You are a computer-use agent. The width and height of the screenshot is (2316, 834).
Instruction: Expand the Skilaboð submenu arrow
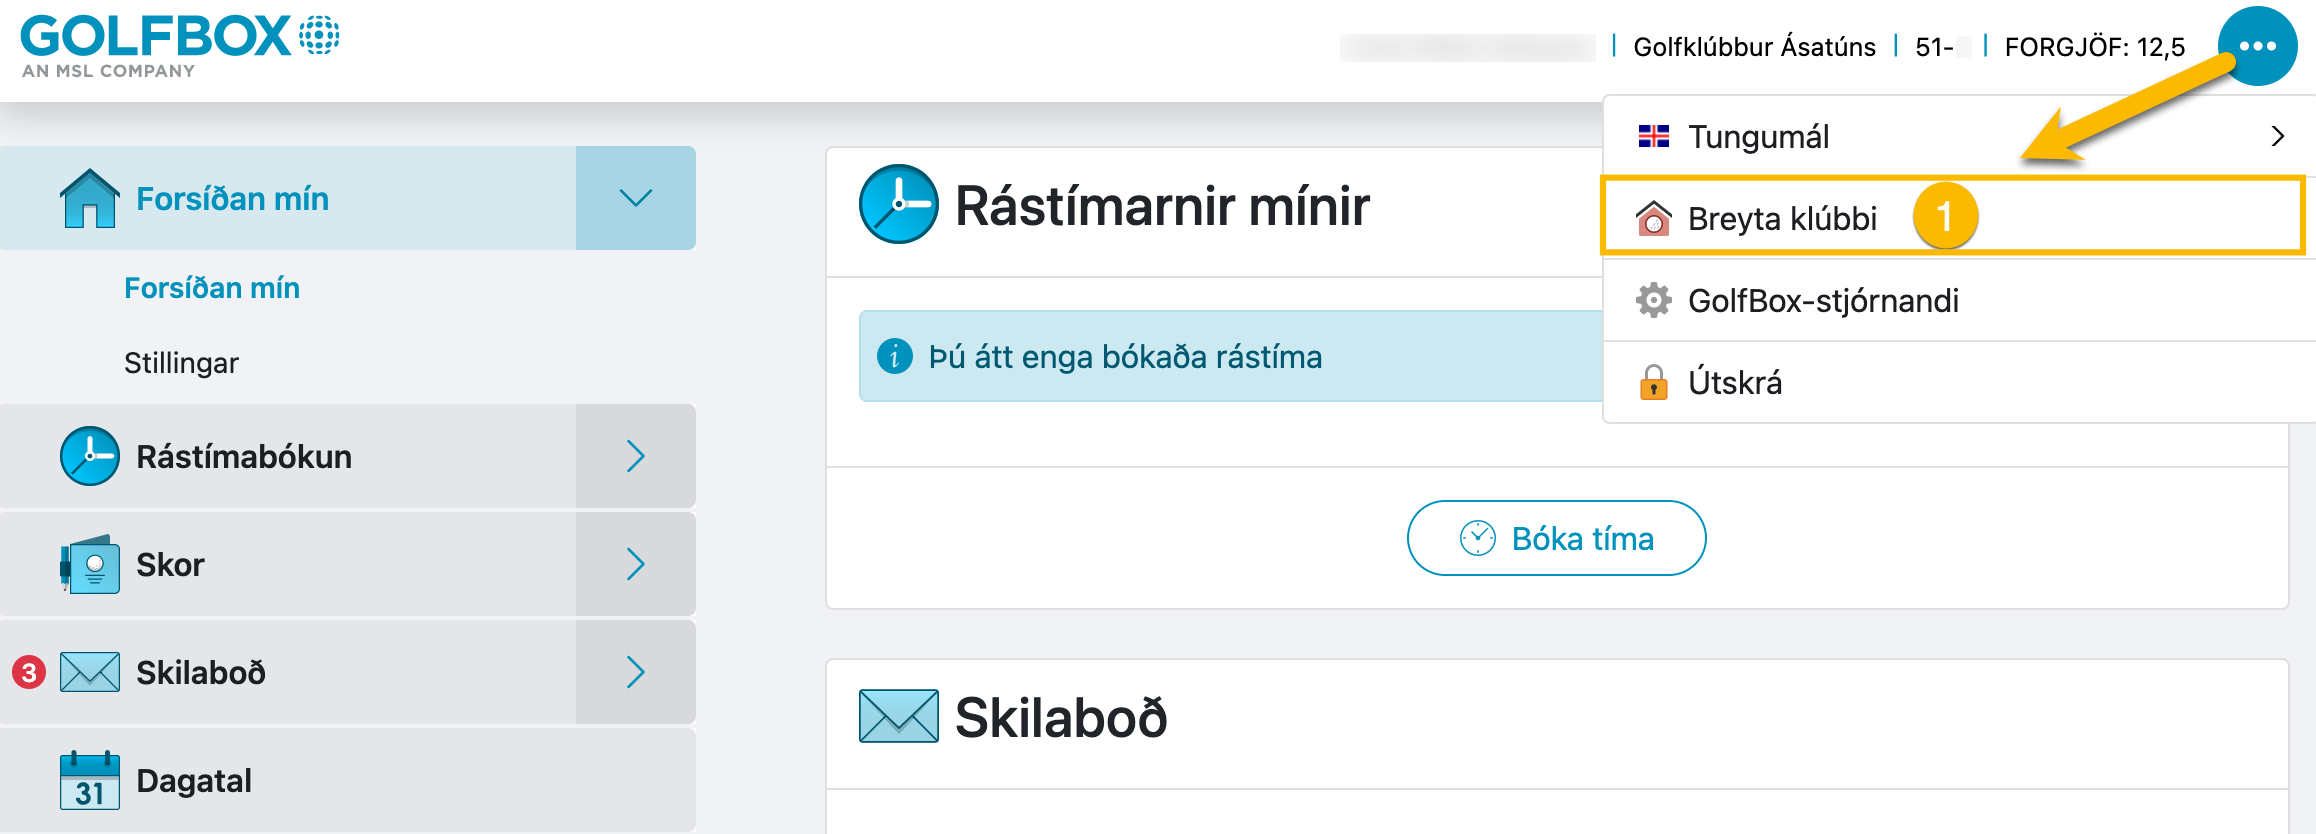(x=636, y=672)
